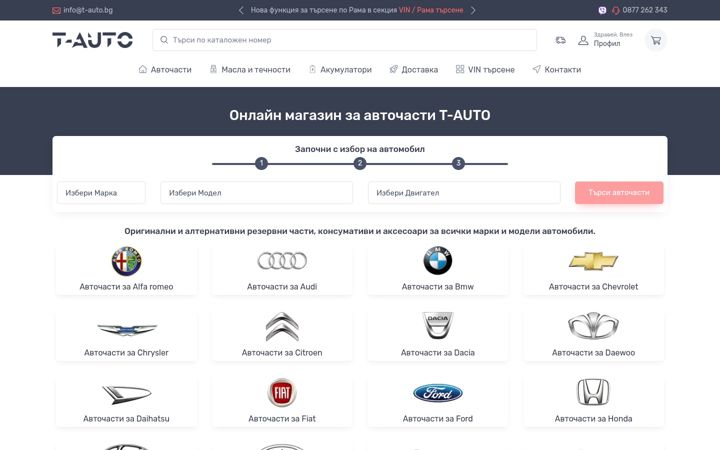Open the Масла и течности menu

tap(256, 70)
